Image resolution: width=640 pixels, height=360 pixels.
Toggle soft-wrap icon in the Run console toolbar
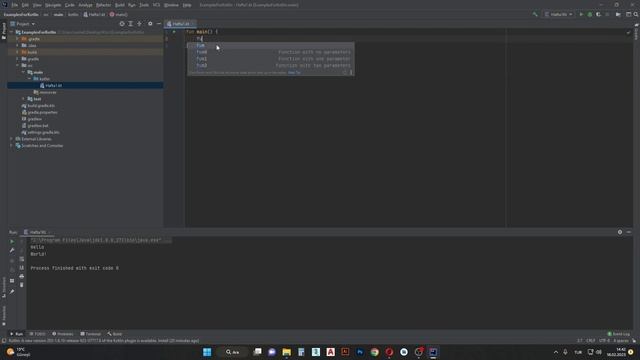pyautogui.click(x=22, y=259)
